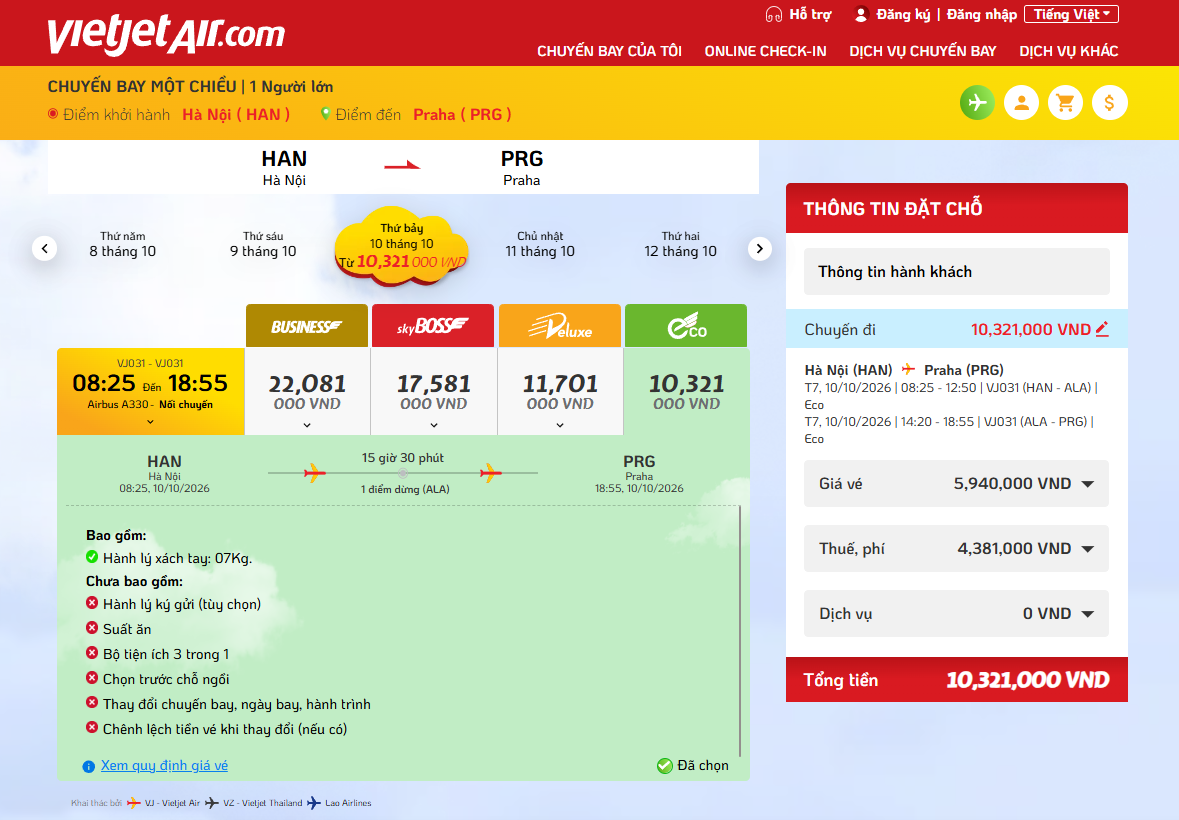
Task: Click the 15 giờ 30 phút duration text
Action: [402, 458]
